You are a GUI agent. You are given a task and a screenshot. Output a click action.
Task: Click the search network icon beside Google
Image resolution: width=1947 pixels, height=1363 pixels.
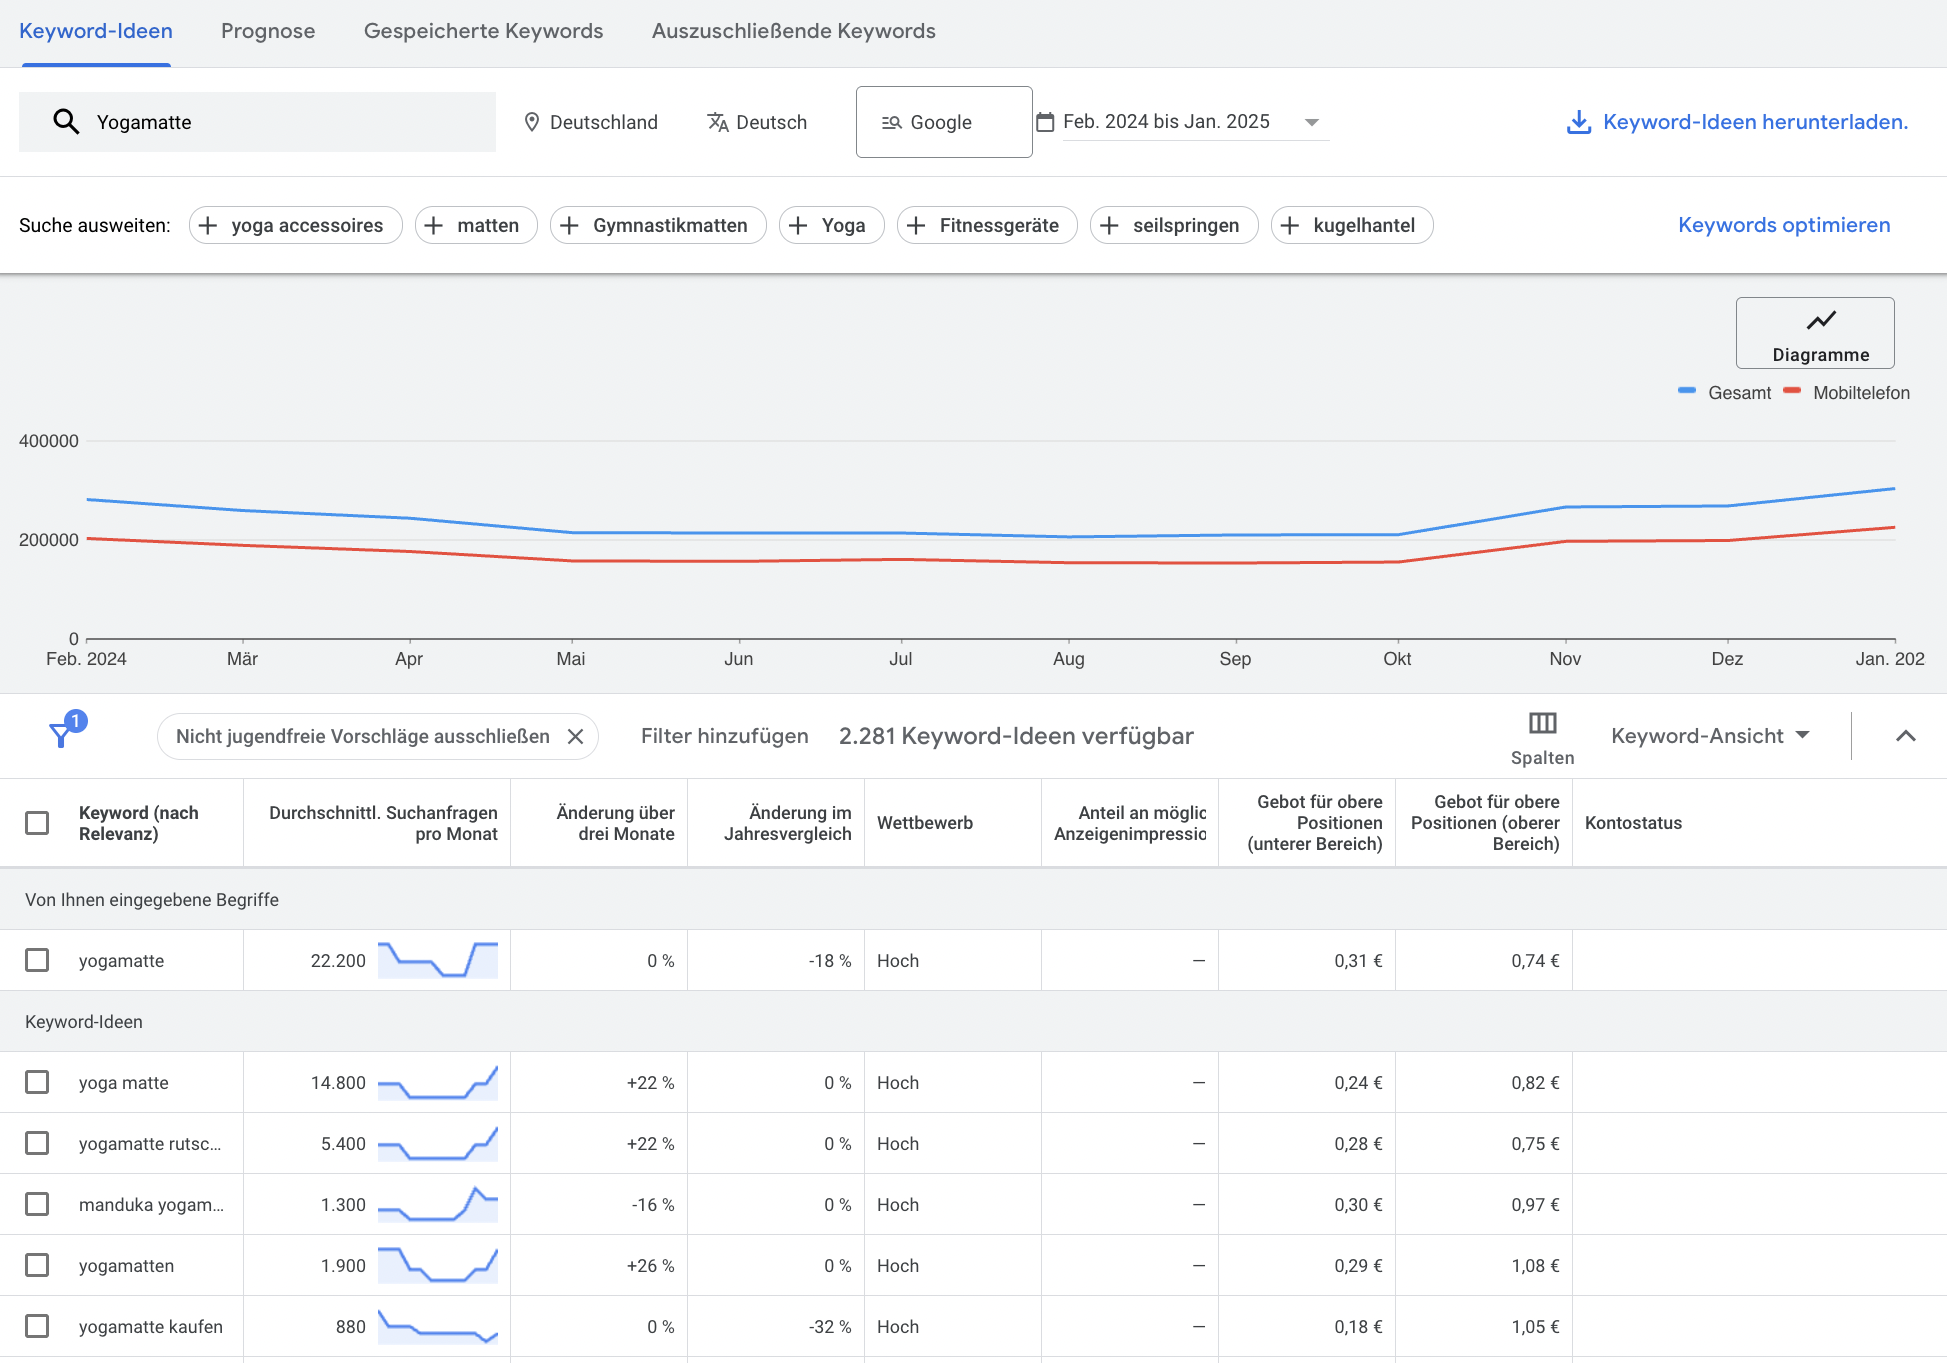pos(891,122)
